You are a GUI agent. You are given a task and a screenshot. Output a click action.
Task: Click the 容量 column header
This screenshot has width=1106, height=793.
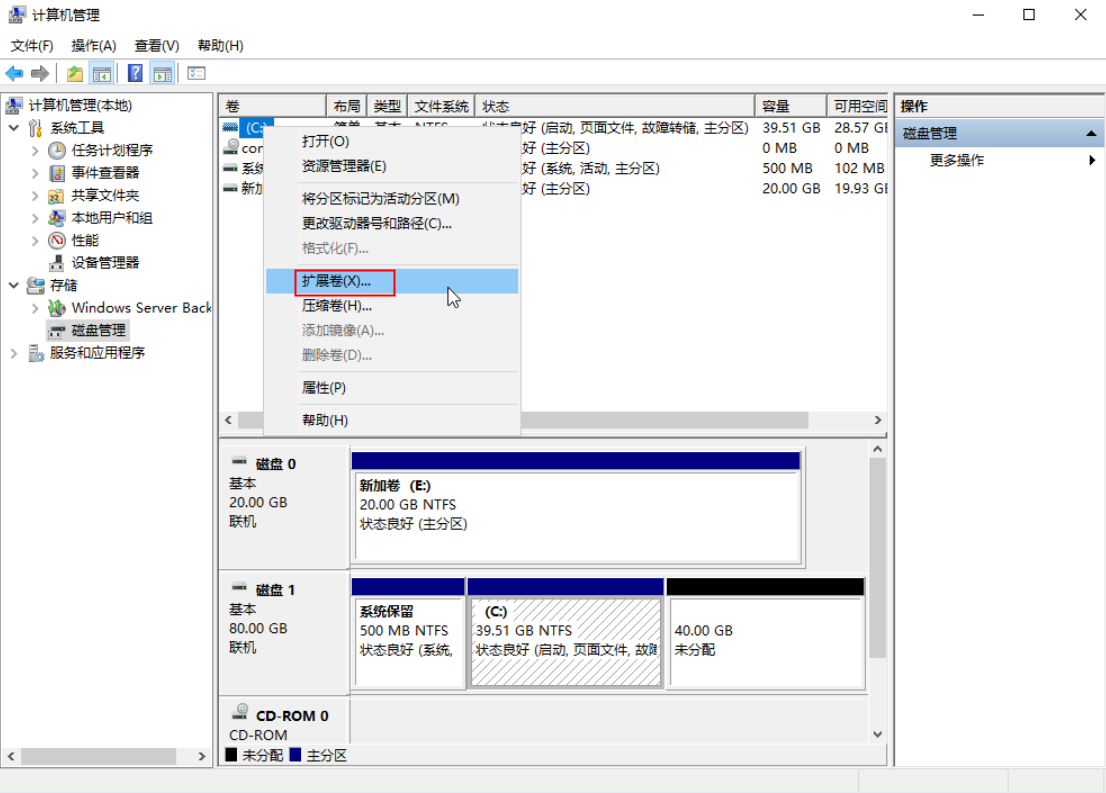(x=776, y=106)
